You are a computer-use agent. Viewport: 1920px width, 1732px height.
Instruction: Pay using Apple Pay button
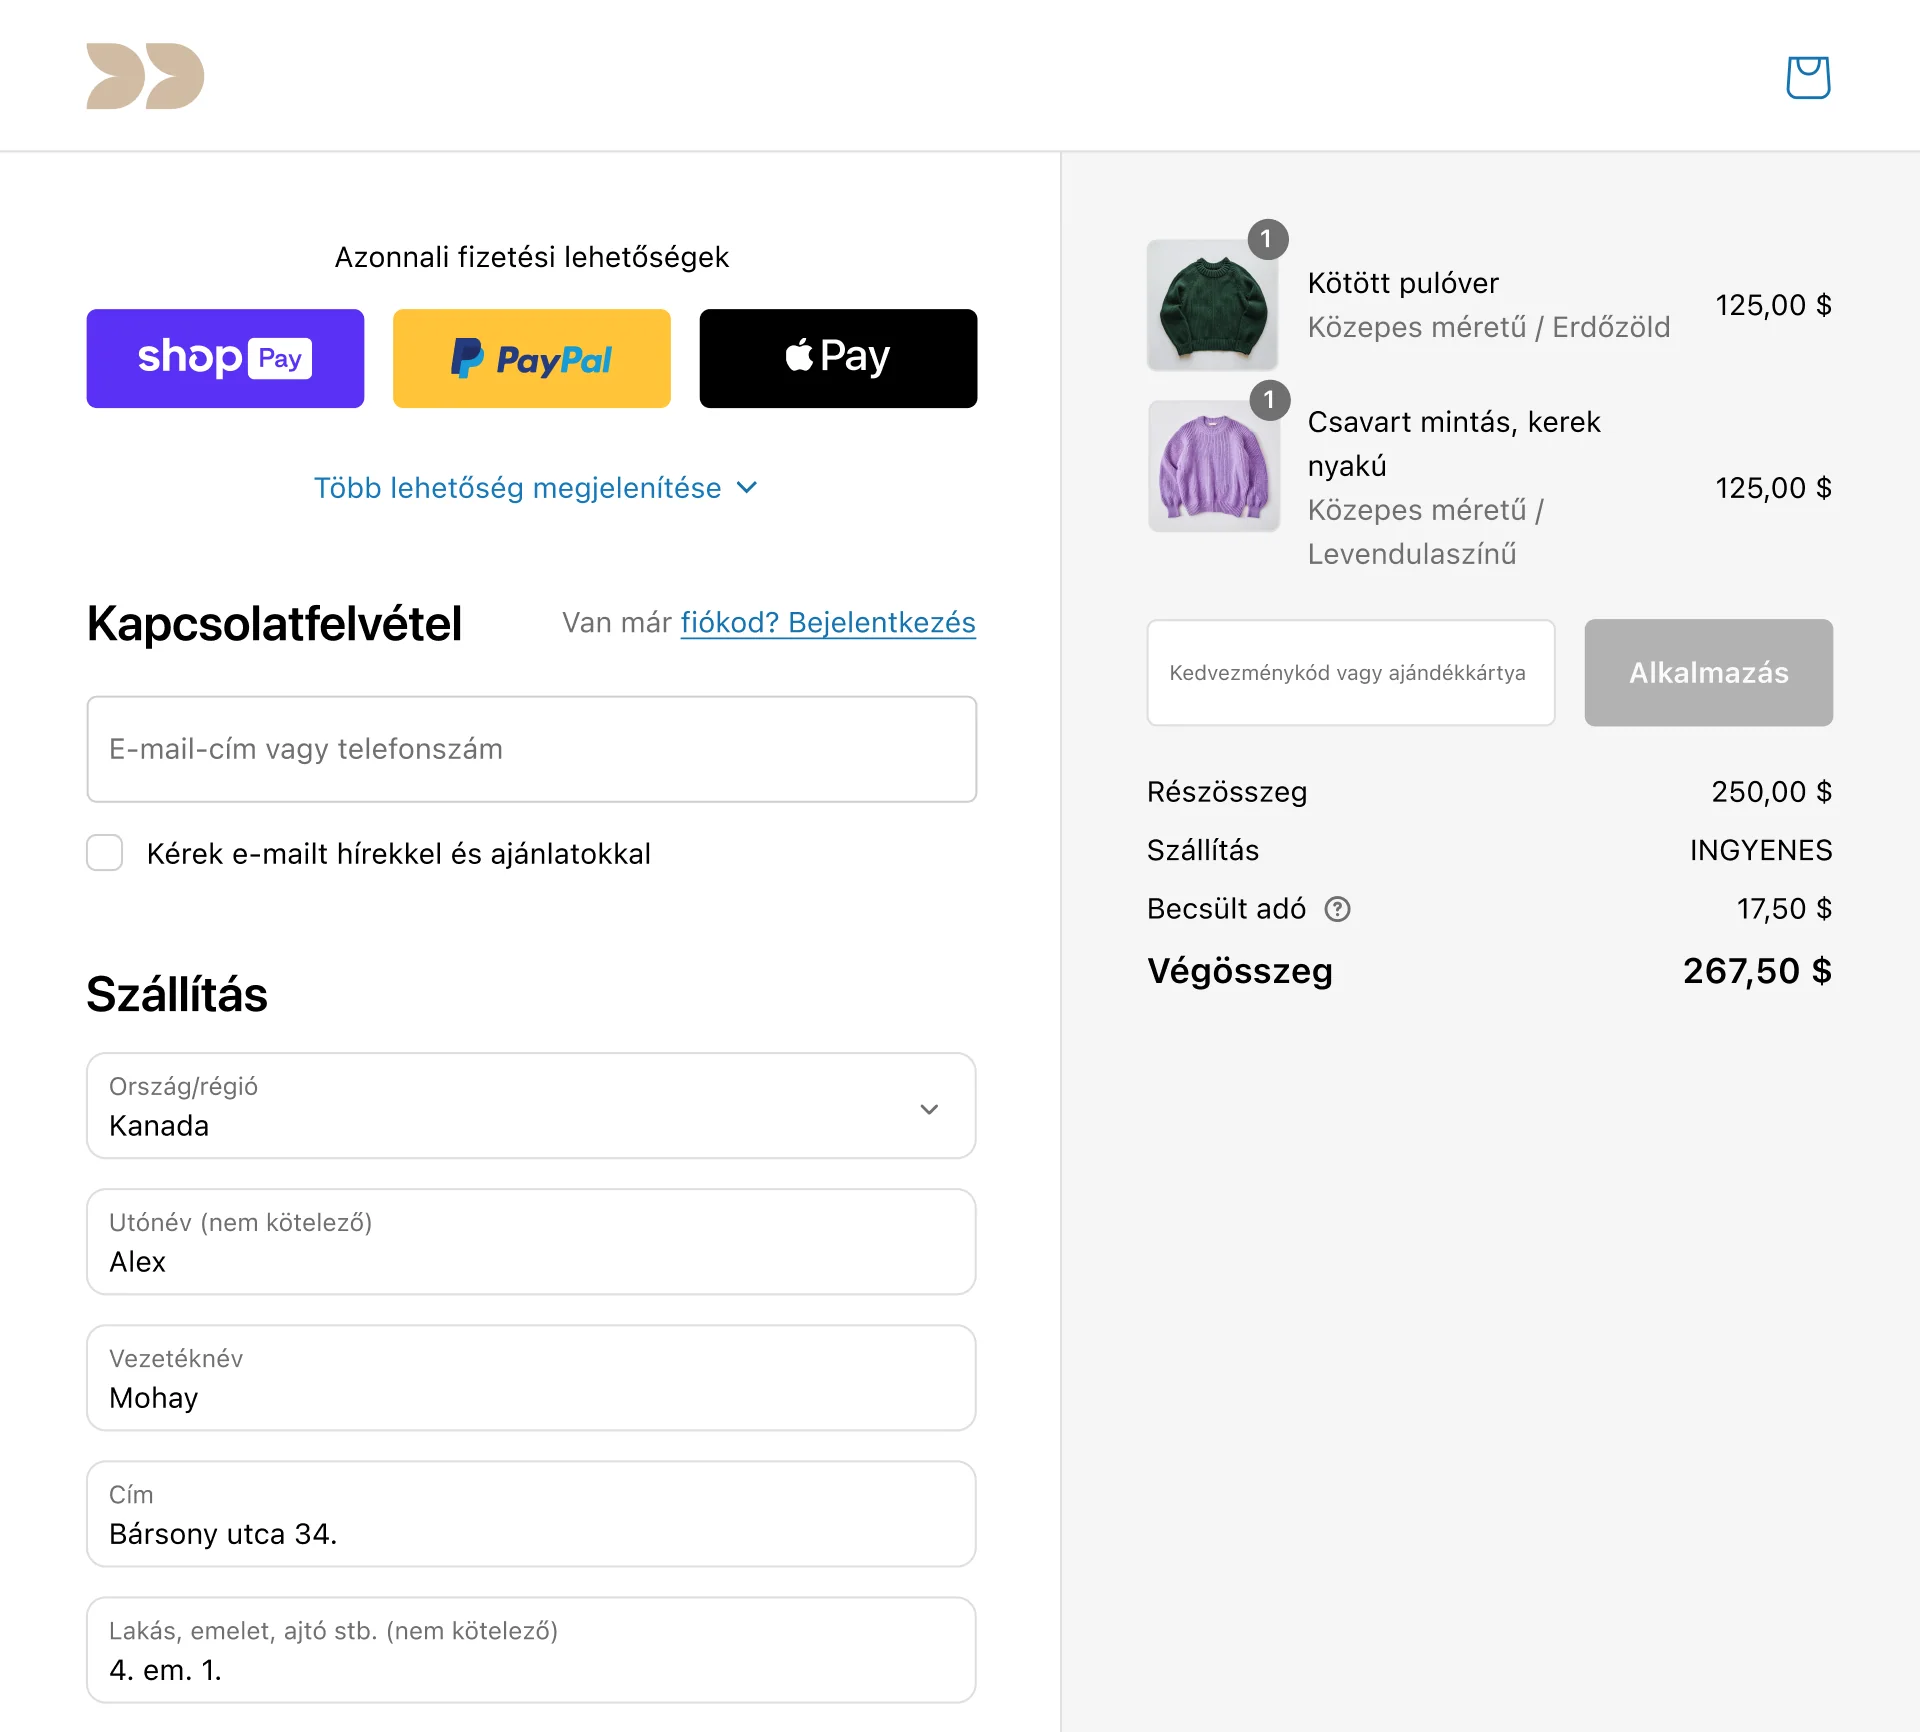pyautogui.click(x=838, y=358)
